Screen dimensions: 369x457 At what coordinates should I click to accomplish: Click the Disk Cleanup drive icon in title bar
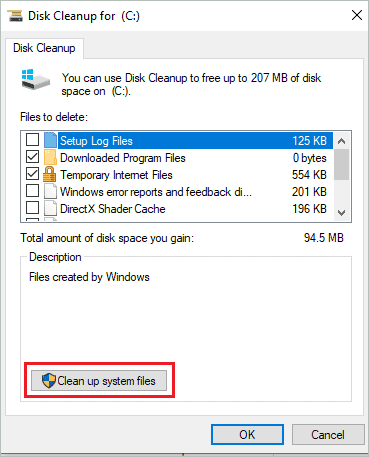[x=15, y=16]
